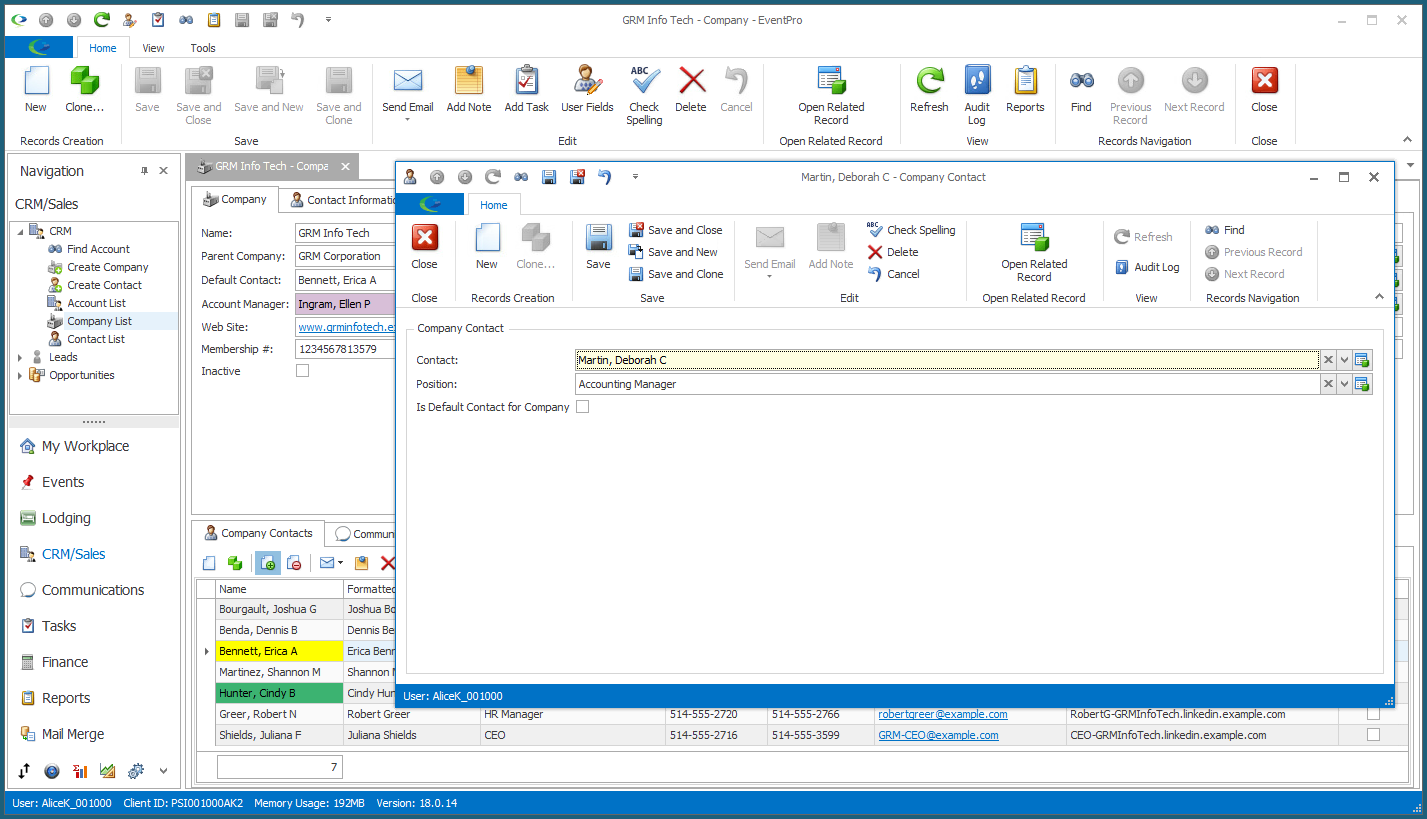Open the record beside the Position field
This screenshot has height=819, width=1427.
point(1362,384)
